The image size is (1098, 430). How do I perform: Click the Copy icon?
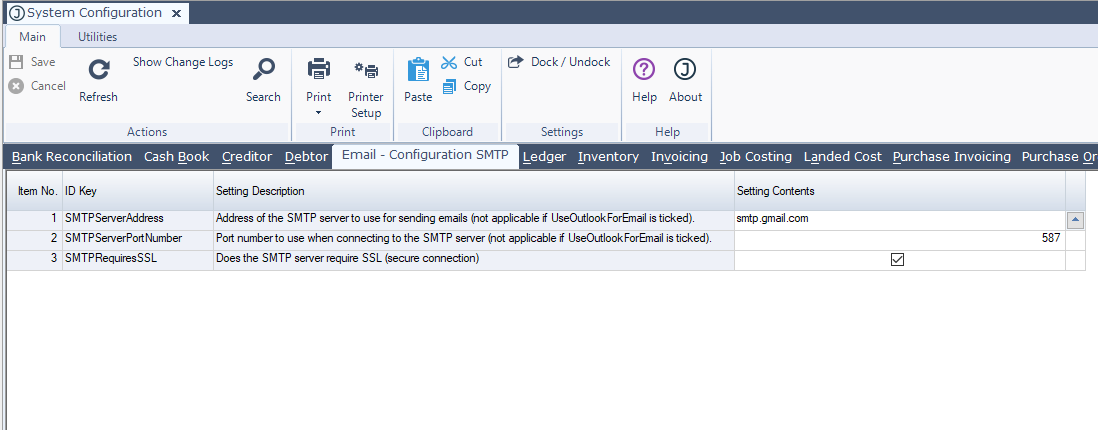(x=449, y=87)
